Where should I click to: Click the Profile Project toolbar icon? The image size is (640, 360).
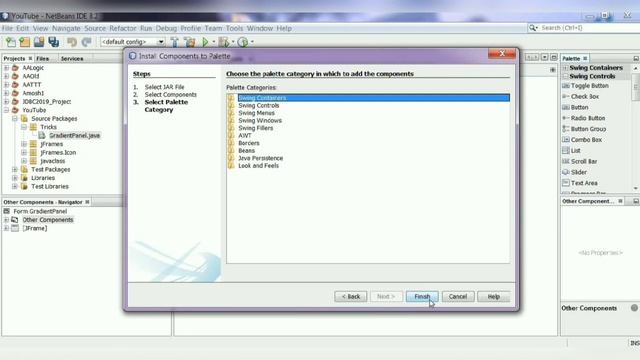243,42
